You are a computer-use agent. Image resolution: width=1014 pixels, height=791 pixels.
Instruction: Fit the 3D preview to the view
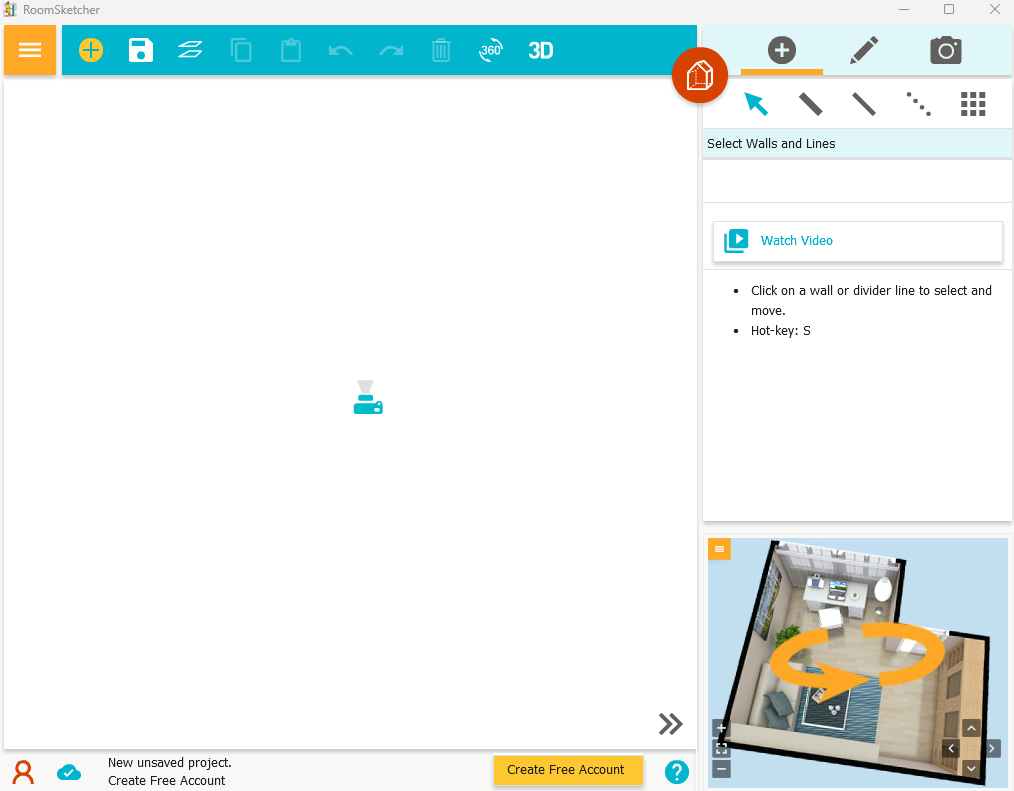pos(721,749)
